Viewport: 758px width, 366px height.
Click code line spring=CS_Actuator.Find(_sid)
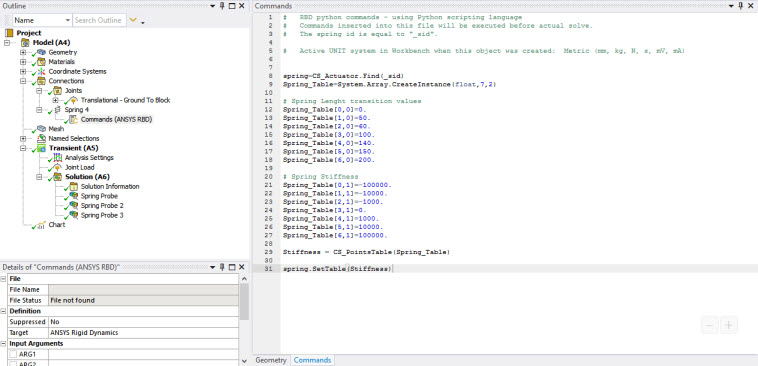[x=344, y=76]
